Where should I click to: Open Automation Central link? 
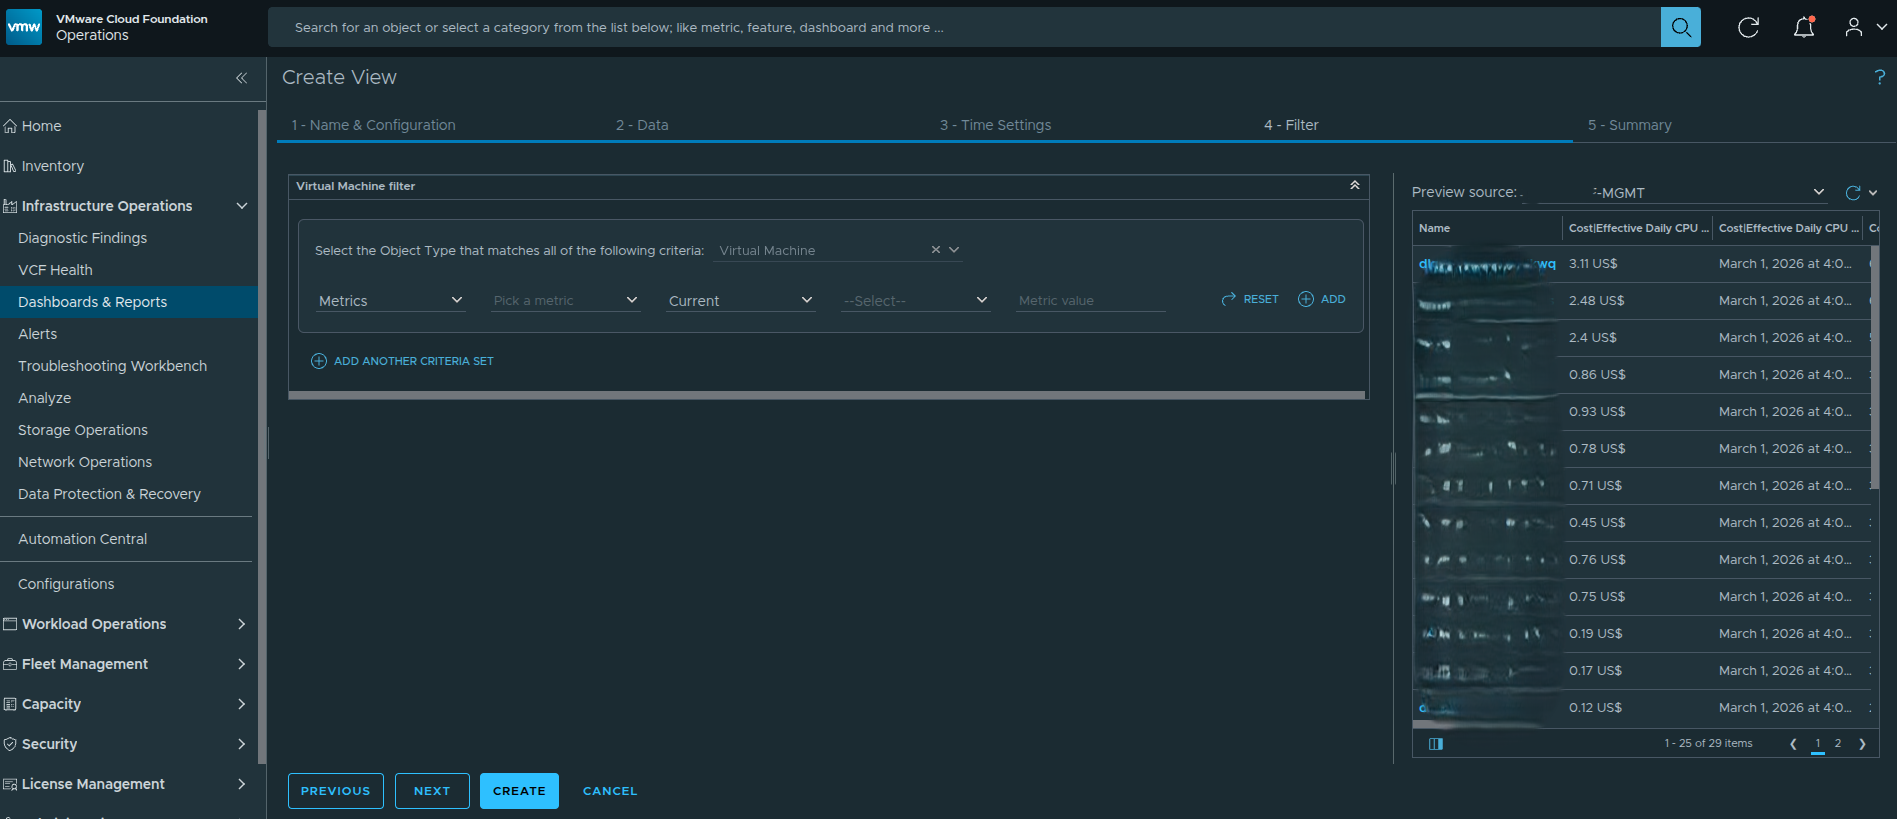pos(82,539)
